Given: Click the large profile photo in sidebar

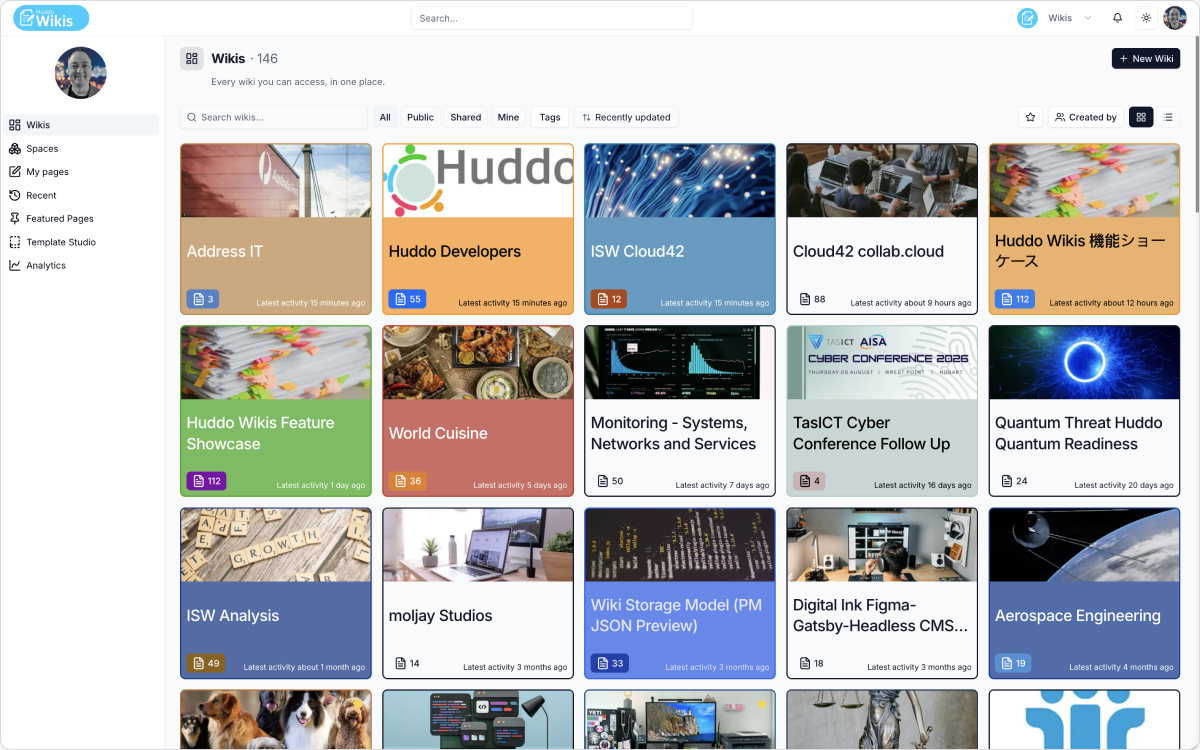Looking at the screenshot, I should click(x=81, y=72).
